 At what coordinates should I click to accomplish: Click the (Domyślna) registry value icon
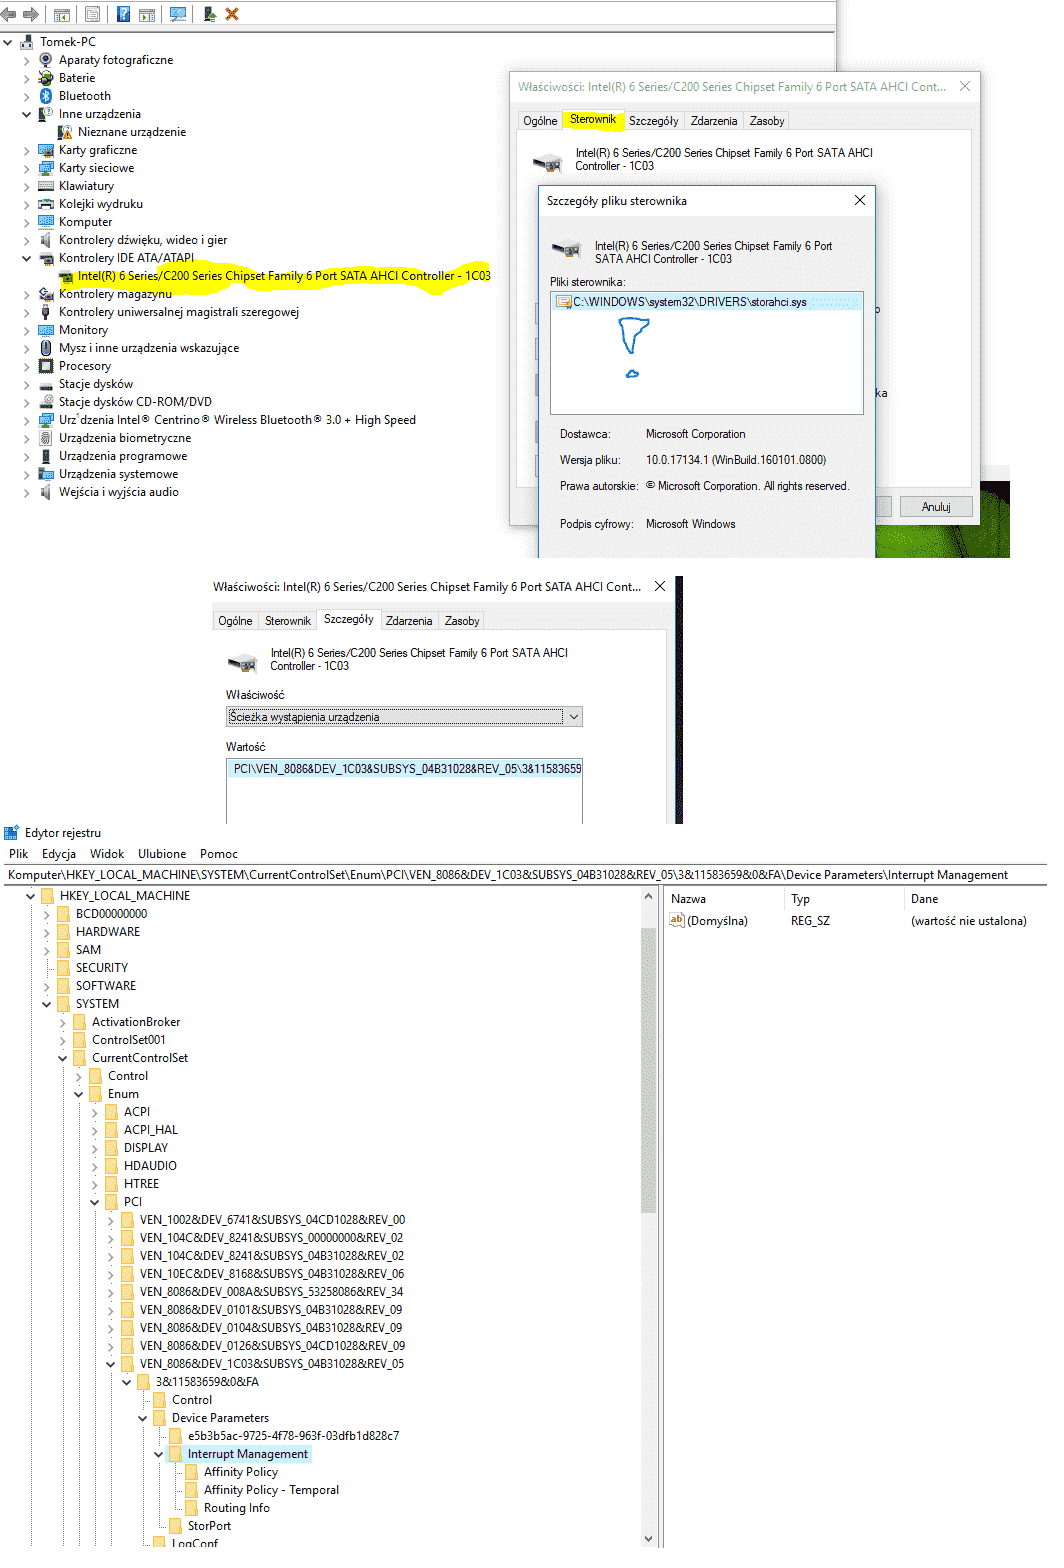click(677, 921)
